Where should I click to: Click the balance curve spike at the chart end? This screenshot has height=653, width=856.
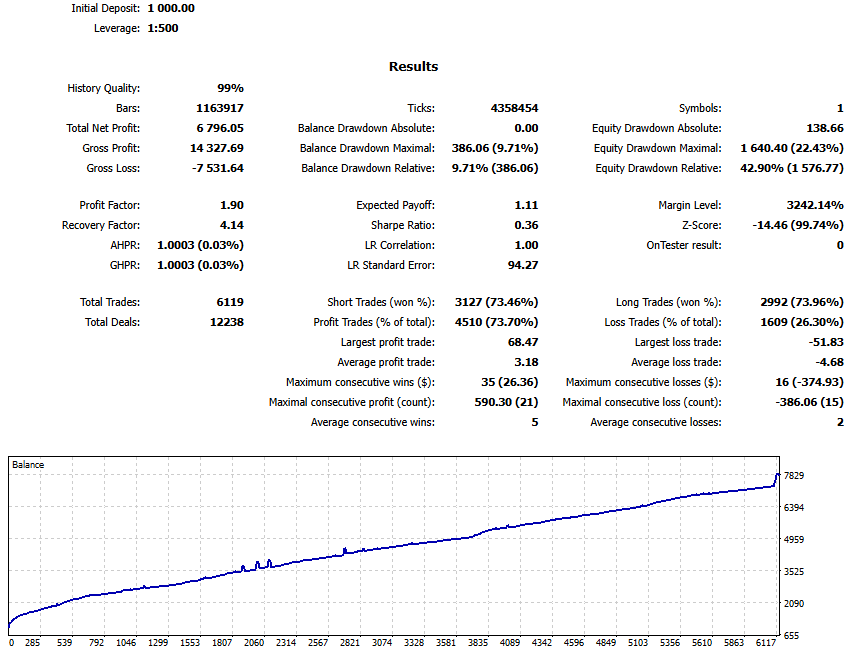[777, 475]
